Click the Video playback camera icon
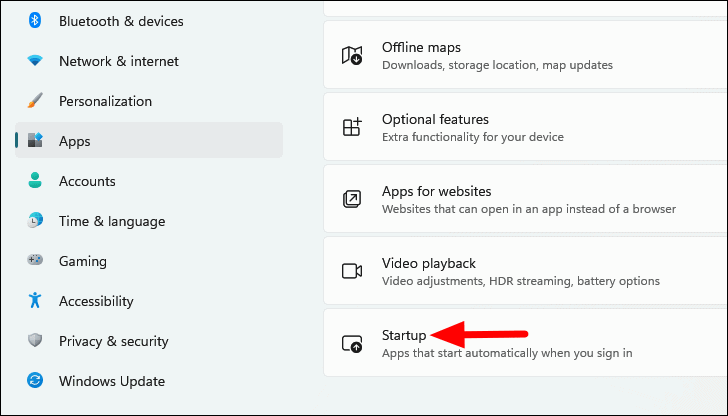 pos(352,271)
